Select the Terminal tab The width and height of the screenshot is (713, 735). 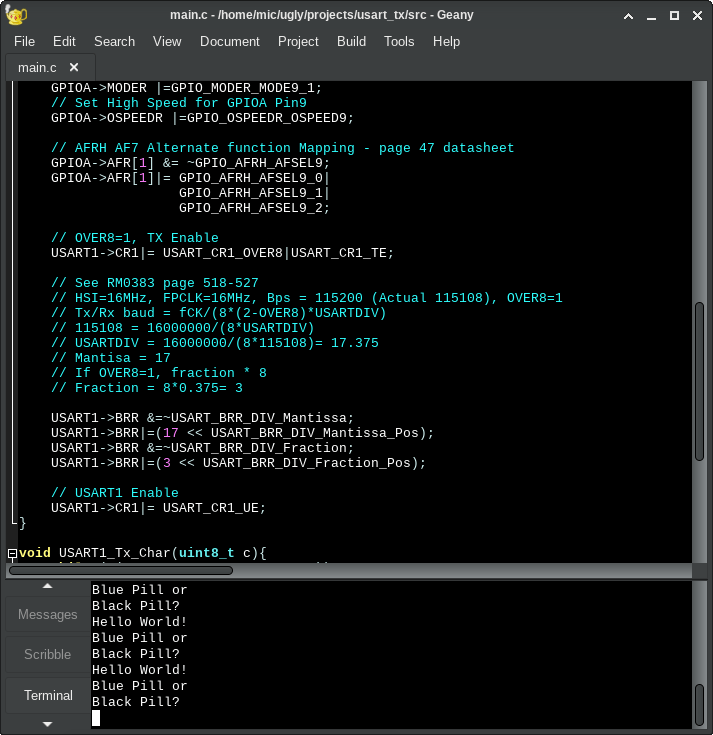pyautogui.click(x=48, y=695)
